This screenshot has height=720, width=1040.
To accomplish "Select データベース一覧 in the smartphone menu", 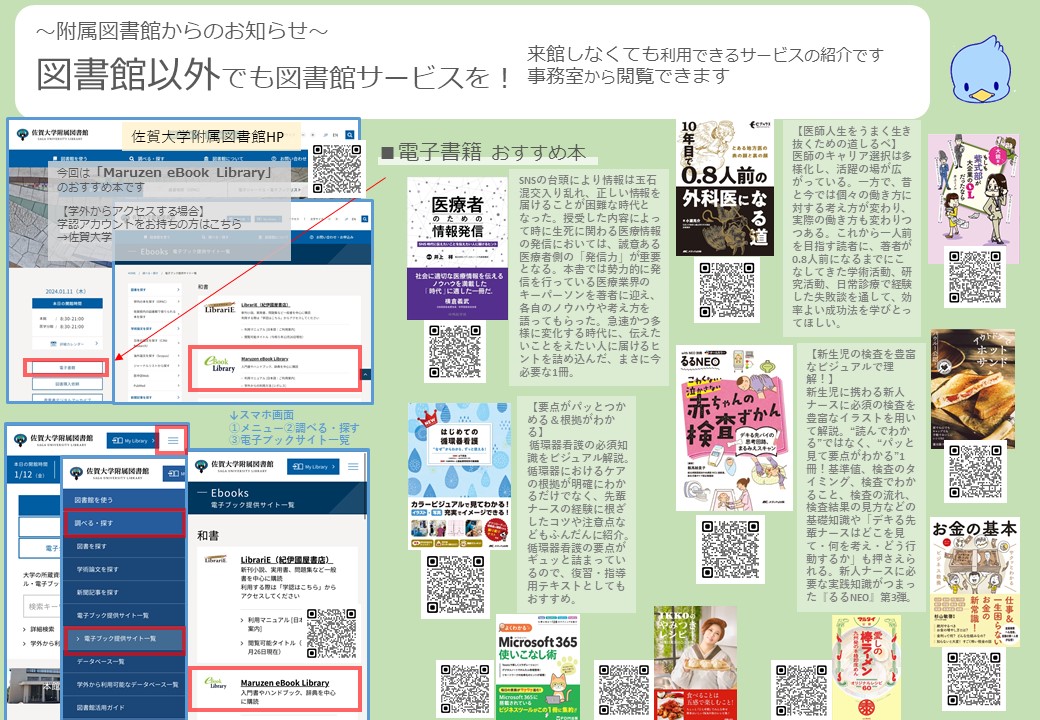I will (124, 662).
